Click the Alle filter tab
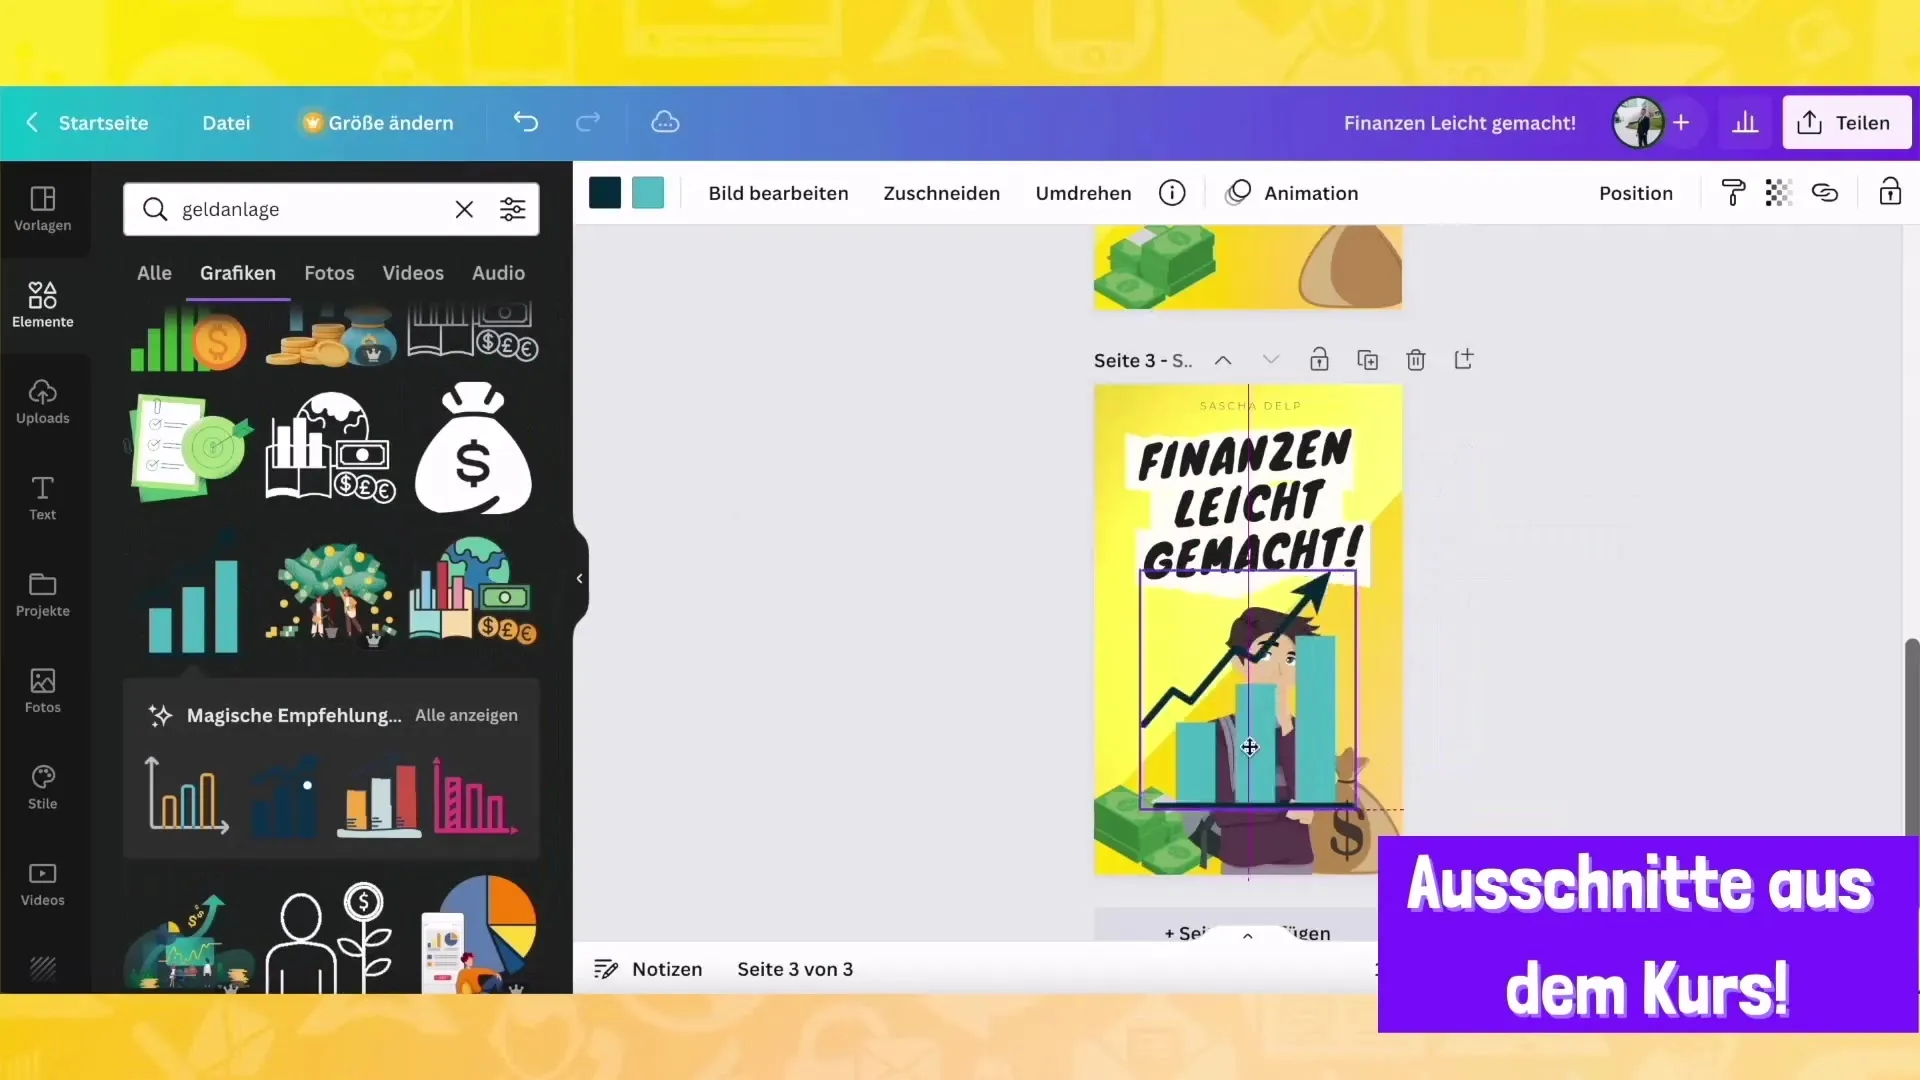 [153, 272]
